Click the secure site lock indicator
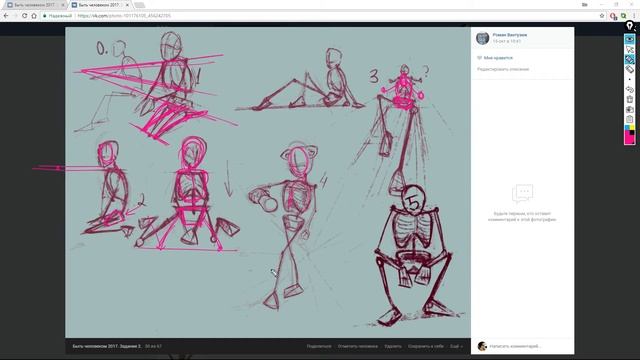This screenshot has width=640, height=360. coord(58,16)
